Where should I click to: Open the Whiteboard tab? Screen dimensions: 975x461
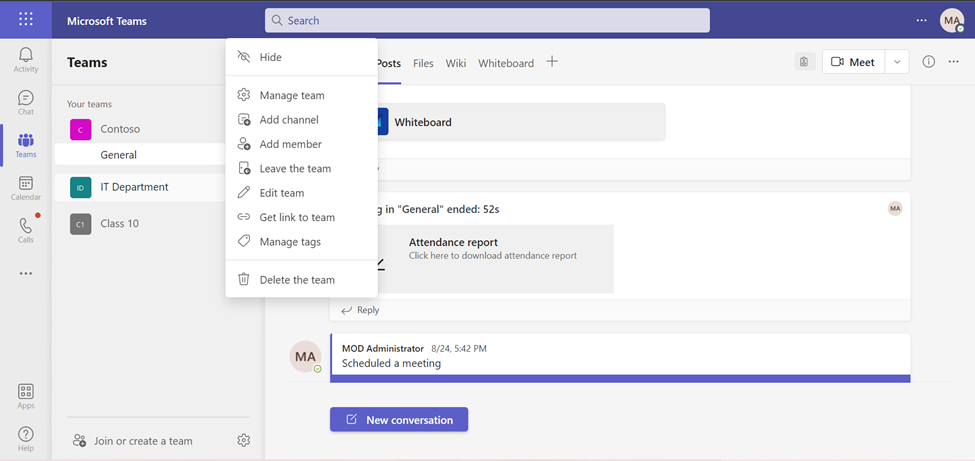click(506, 63)
